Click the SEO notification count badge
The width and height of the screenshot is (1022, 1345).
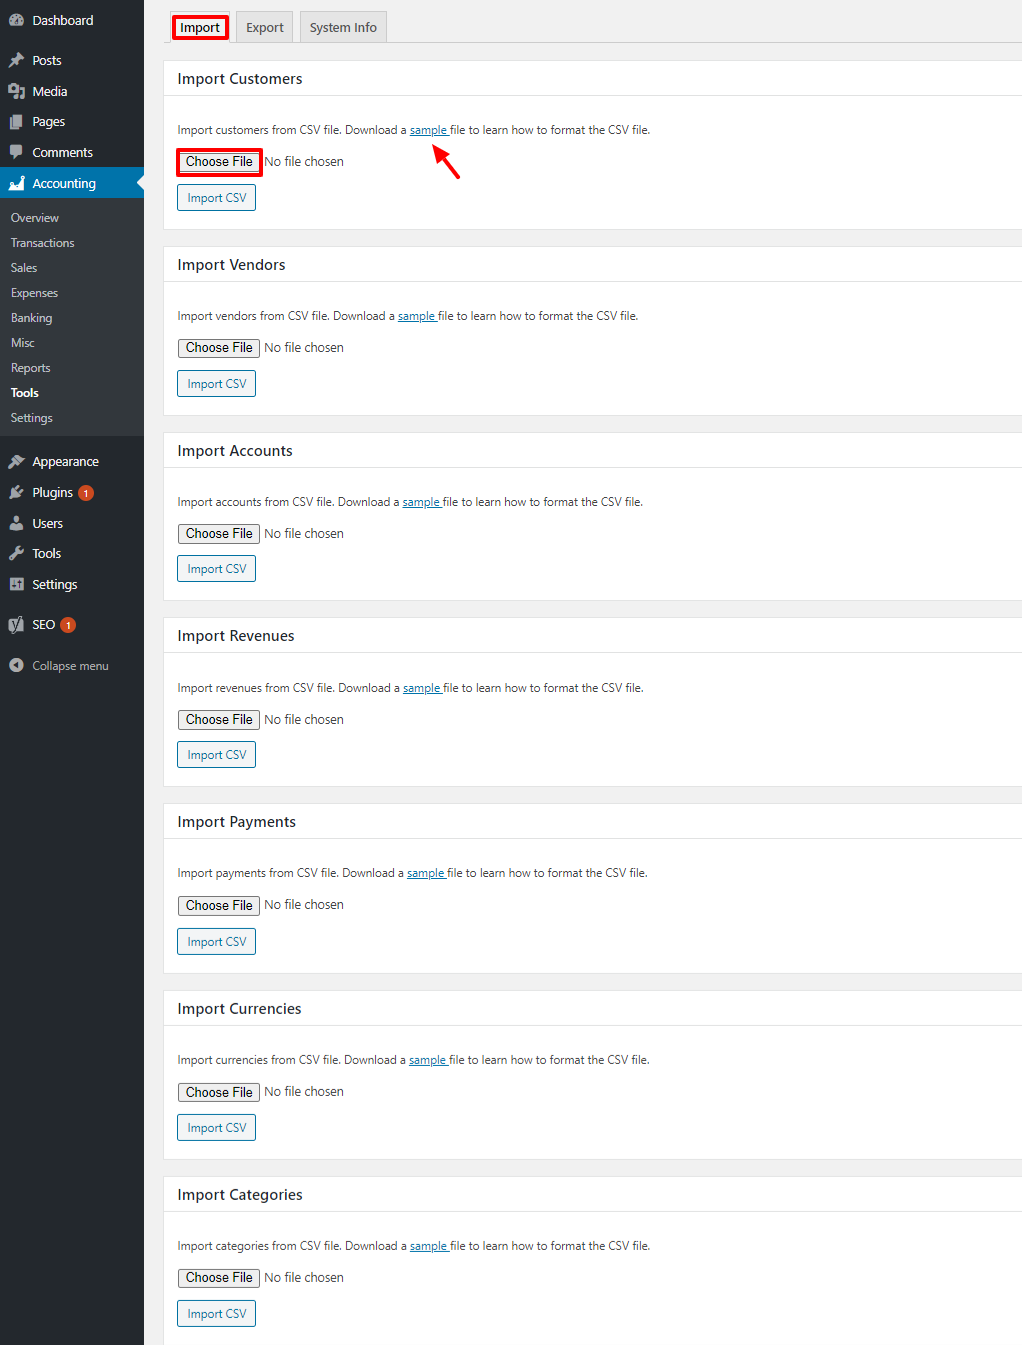tap(68, 625)
